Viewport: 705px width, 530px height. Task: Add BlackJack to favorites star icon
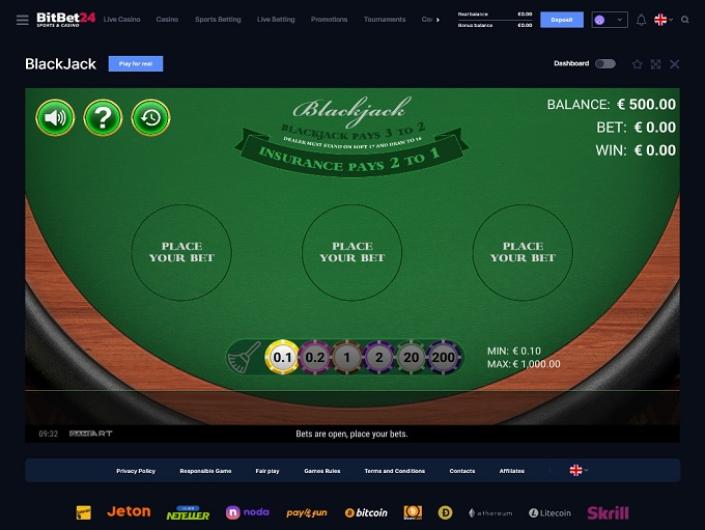(x=637, y=64)
